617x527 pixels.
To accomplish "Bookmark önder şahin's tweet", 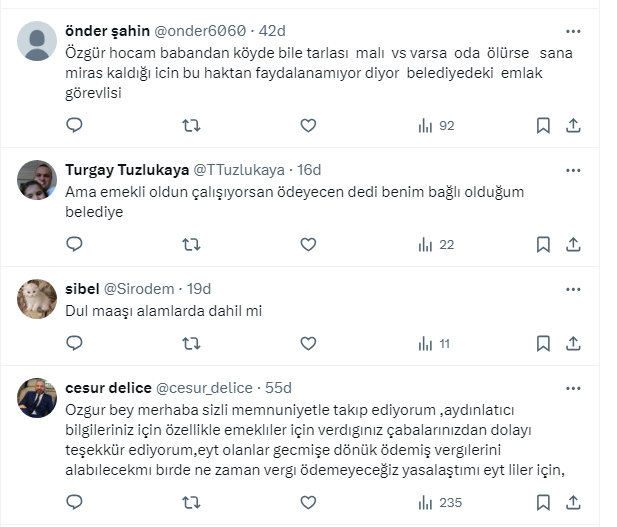I will click(543, 125).
